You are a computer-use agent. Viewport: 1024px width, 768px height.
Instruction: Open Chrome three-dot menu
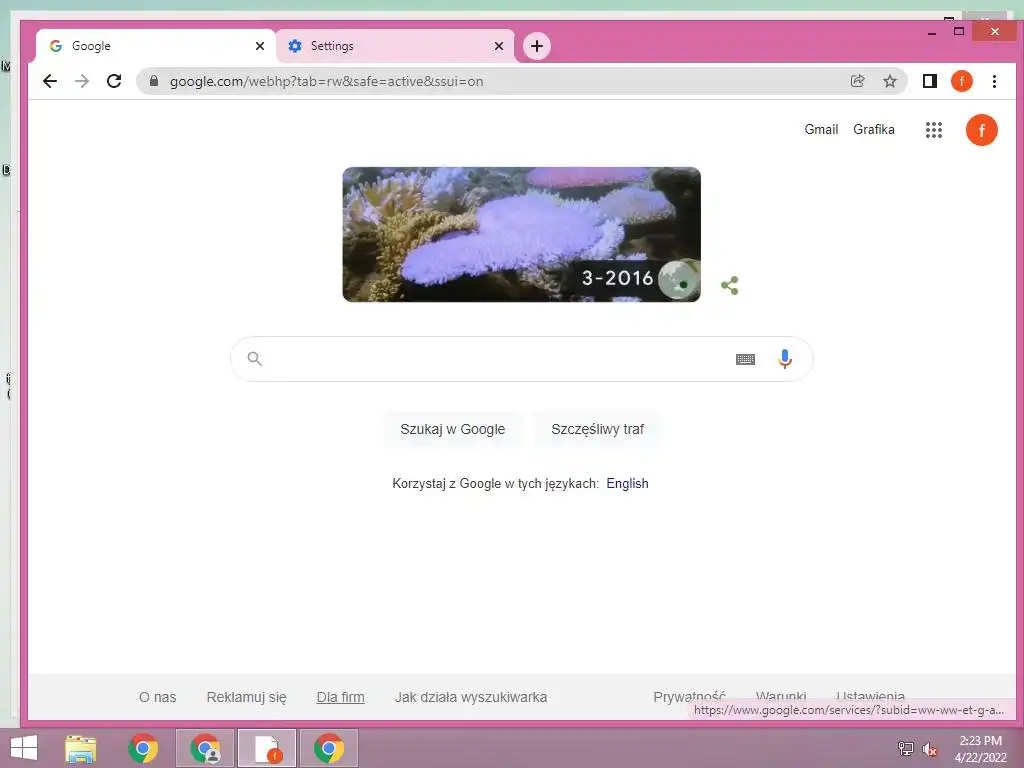tap(994, 81)
